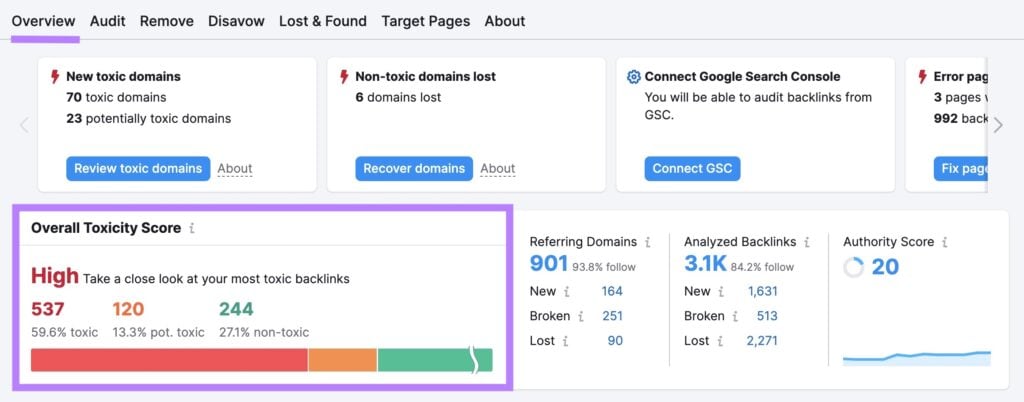1024x402 pixels.
Task: Click lightning icon on Non-toxic domains lost card
Action: (x=344, y=77)
